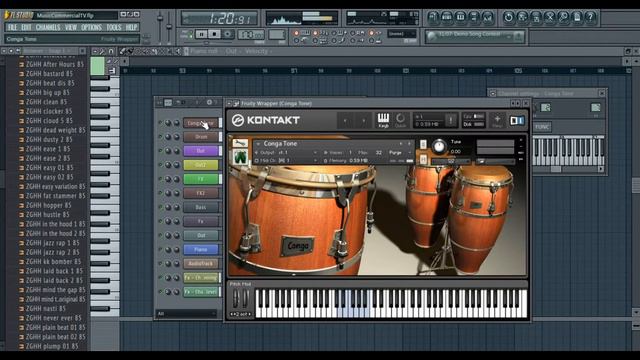The image size is (640, 360).
Task: Open the OPTIONS menu
Action: [91, 27]
